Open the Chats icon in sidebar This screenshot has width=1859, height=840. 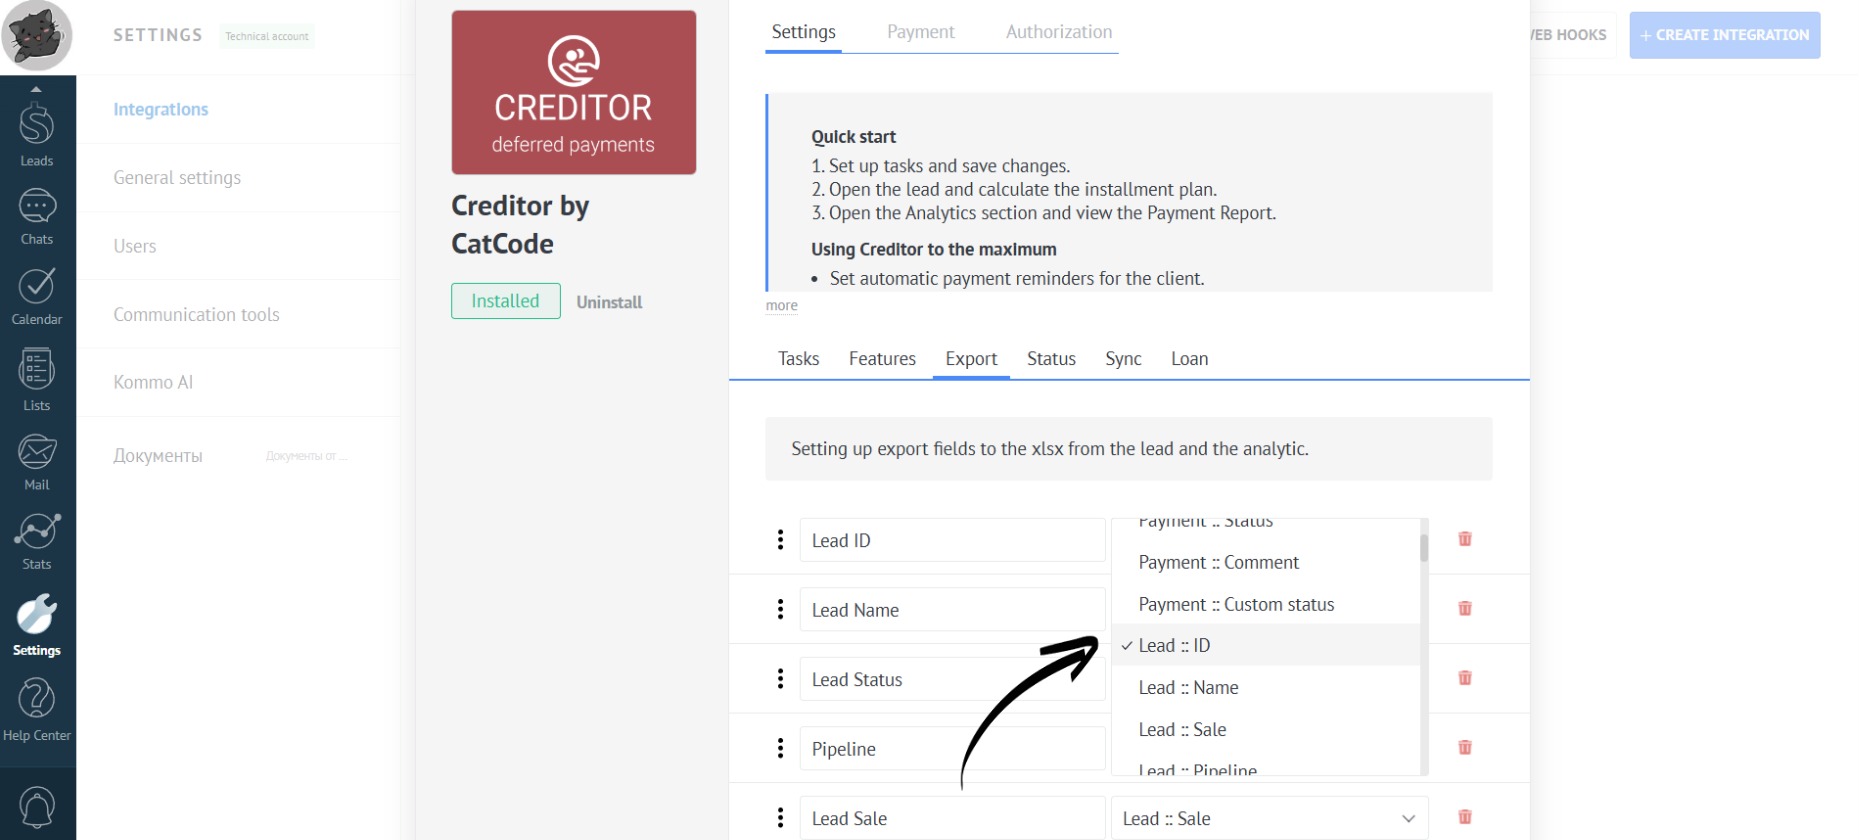coord(37,216)
